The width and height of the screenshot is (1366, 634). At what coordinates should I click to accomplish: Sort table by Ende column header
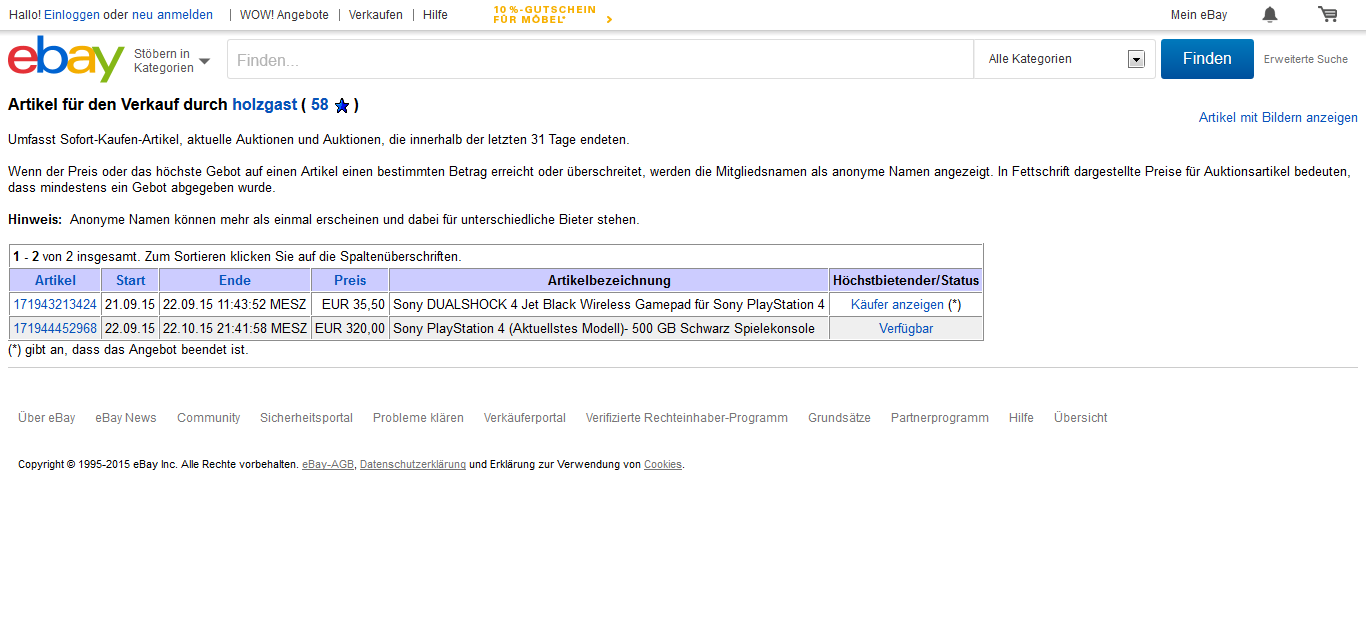point(235,280)
